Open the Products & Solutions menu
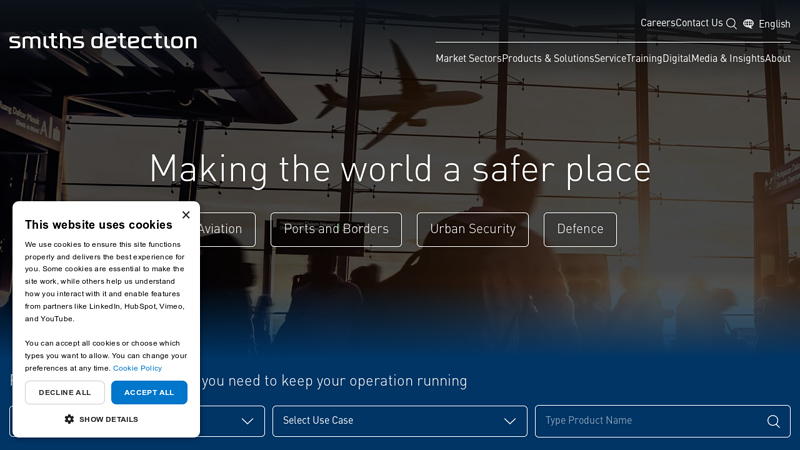 (x=547, y=59)
